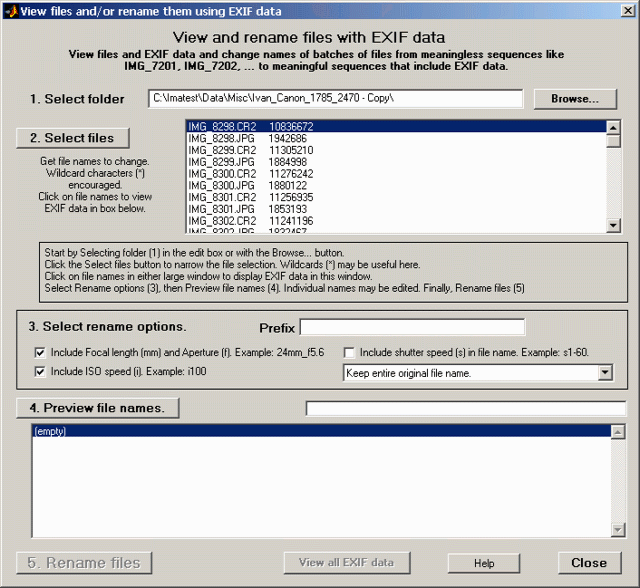Select IMG_8299.JPG in file list
640x588 pixels.
(396, 162)
